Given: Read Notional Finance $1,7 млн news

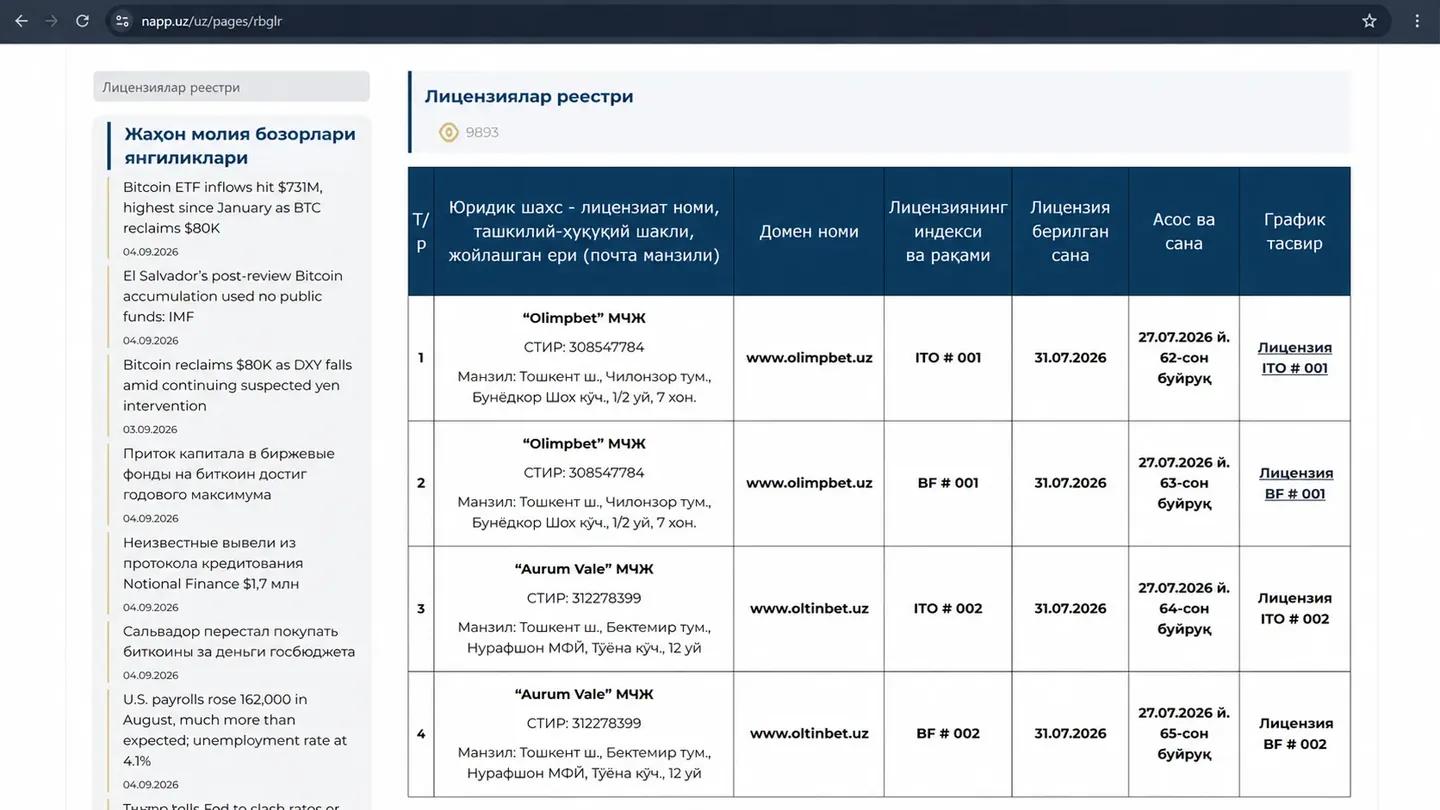Looking at the screenshot, I should 211,563.
